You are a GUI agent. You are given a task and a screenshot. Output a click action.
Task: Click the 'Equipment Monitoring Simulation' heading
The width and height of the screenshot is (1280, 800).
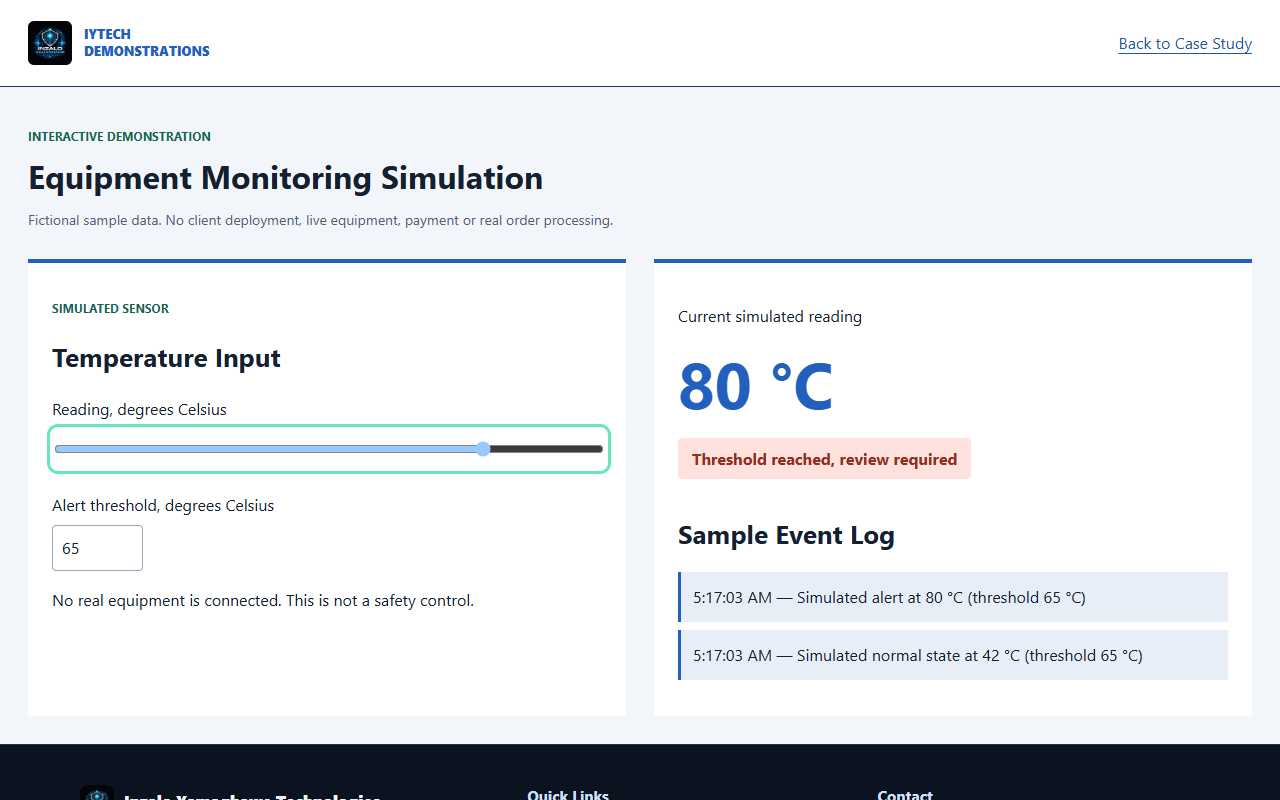[286, 178]
